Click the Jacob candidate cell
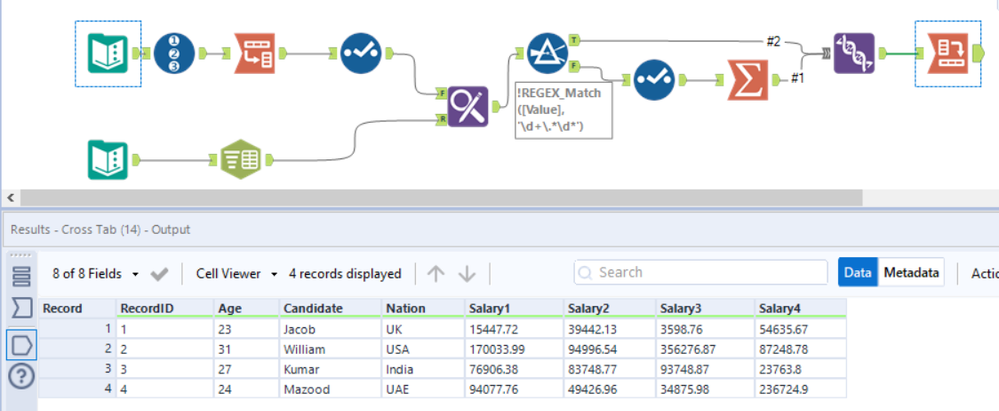 [330, 328]
